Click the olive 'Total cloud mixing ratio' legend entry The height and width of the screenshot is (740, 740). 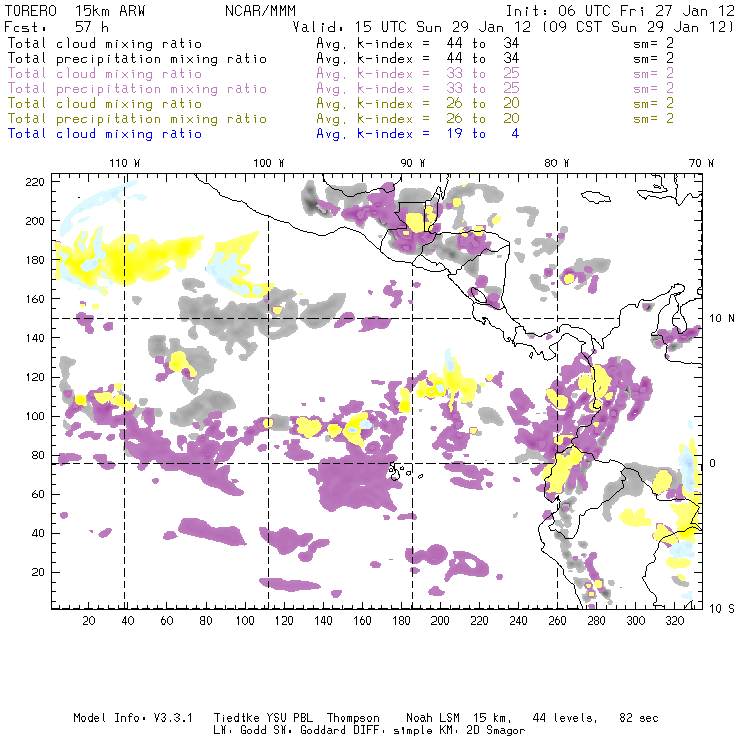tap(105, 103)
